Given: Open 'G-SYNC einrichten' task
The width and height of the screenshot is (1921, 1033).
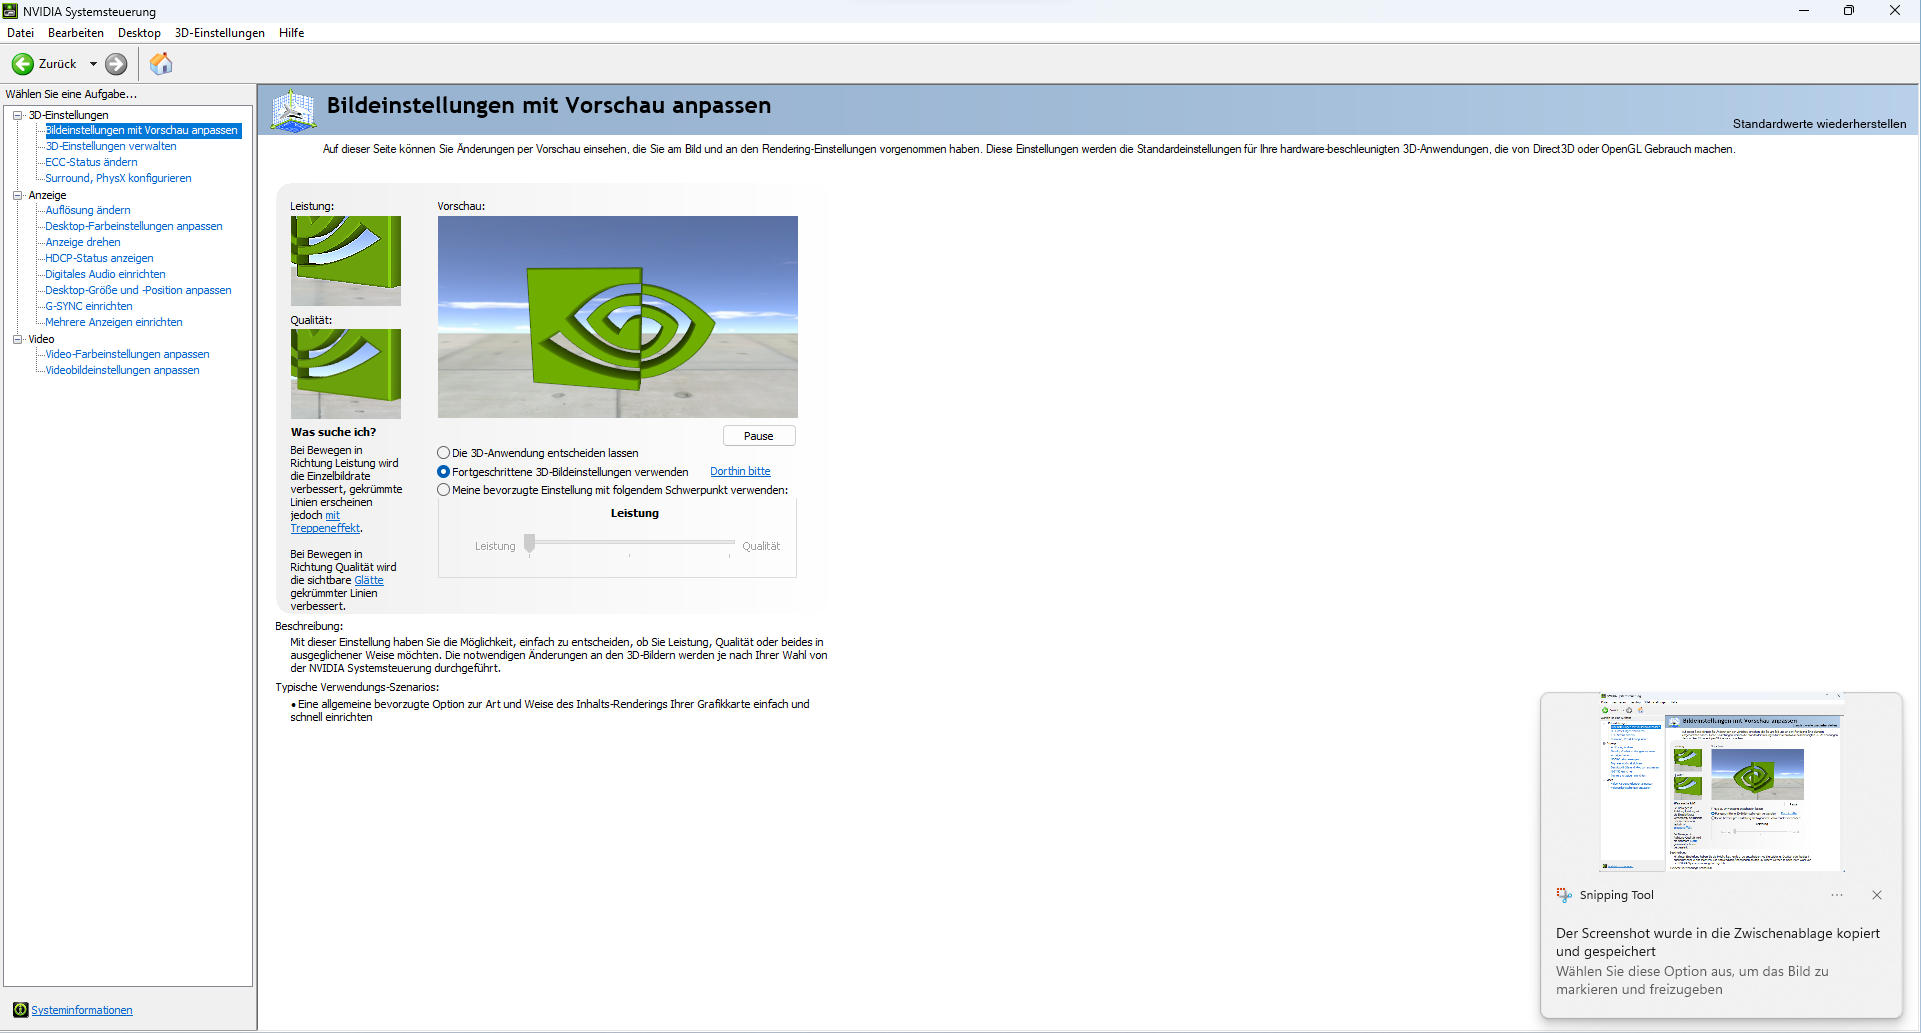Looking at the screenshot, I should coord(89,306).
